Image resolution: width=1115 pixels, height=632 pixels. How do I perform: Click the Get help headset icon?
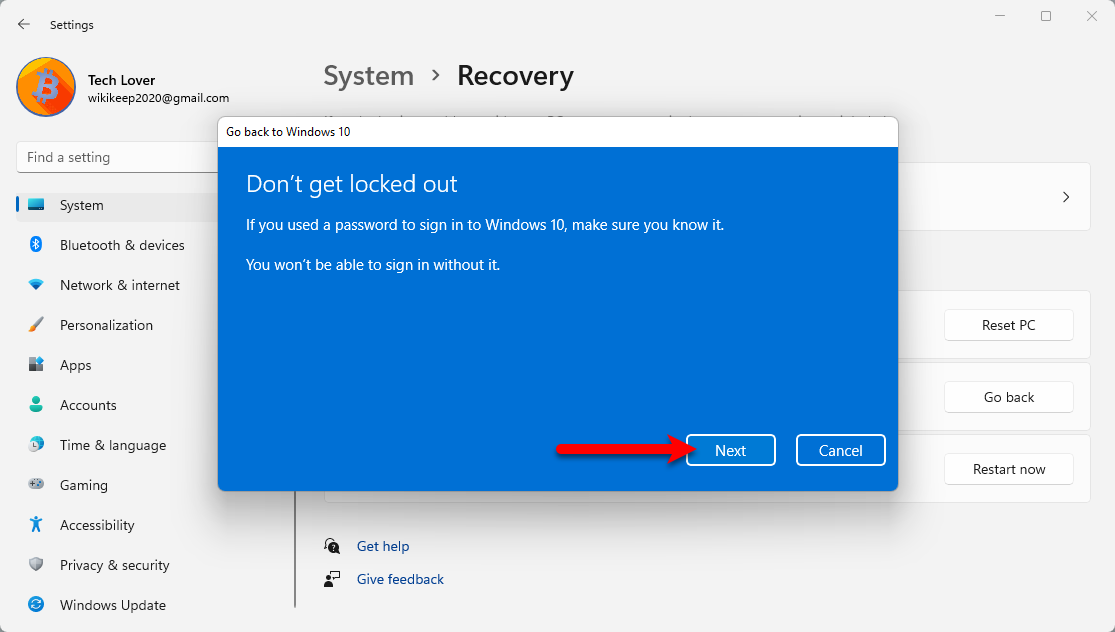click(332, 546)
